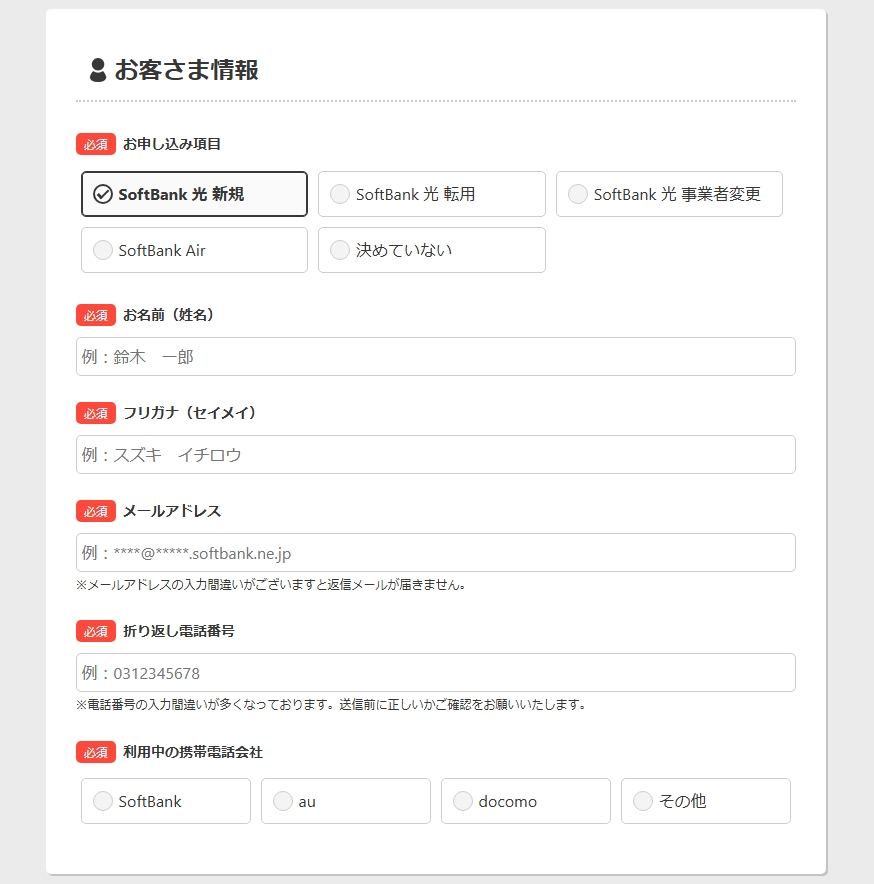Focus the メールアドレス input box
The image size is (874, 884).
[x=436, y=552]
